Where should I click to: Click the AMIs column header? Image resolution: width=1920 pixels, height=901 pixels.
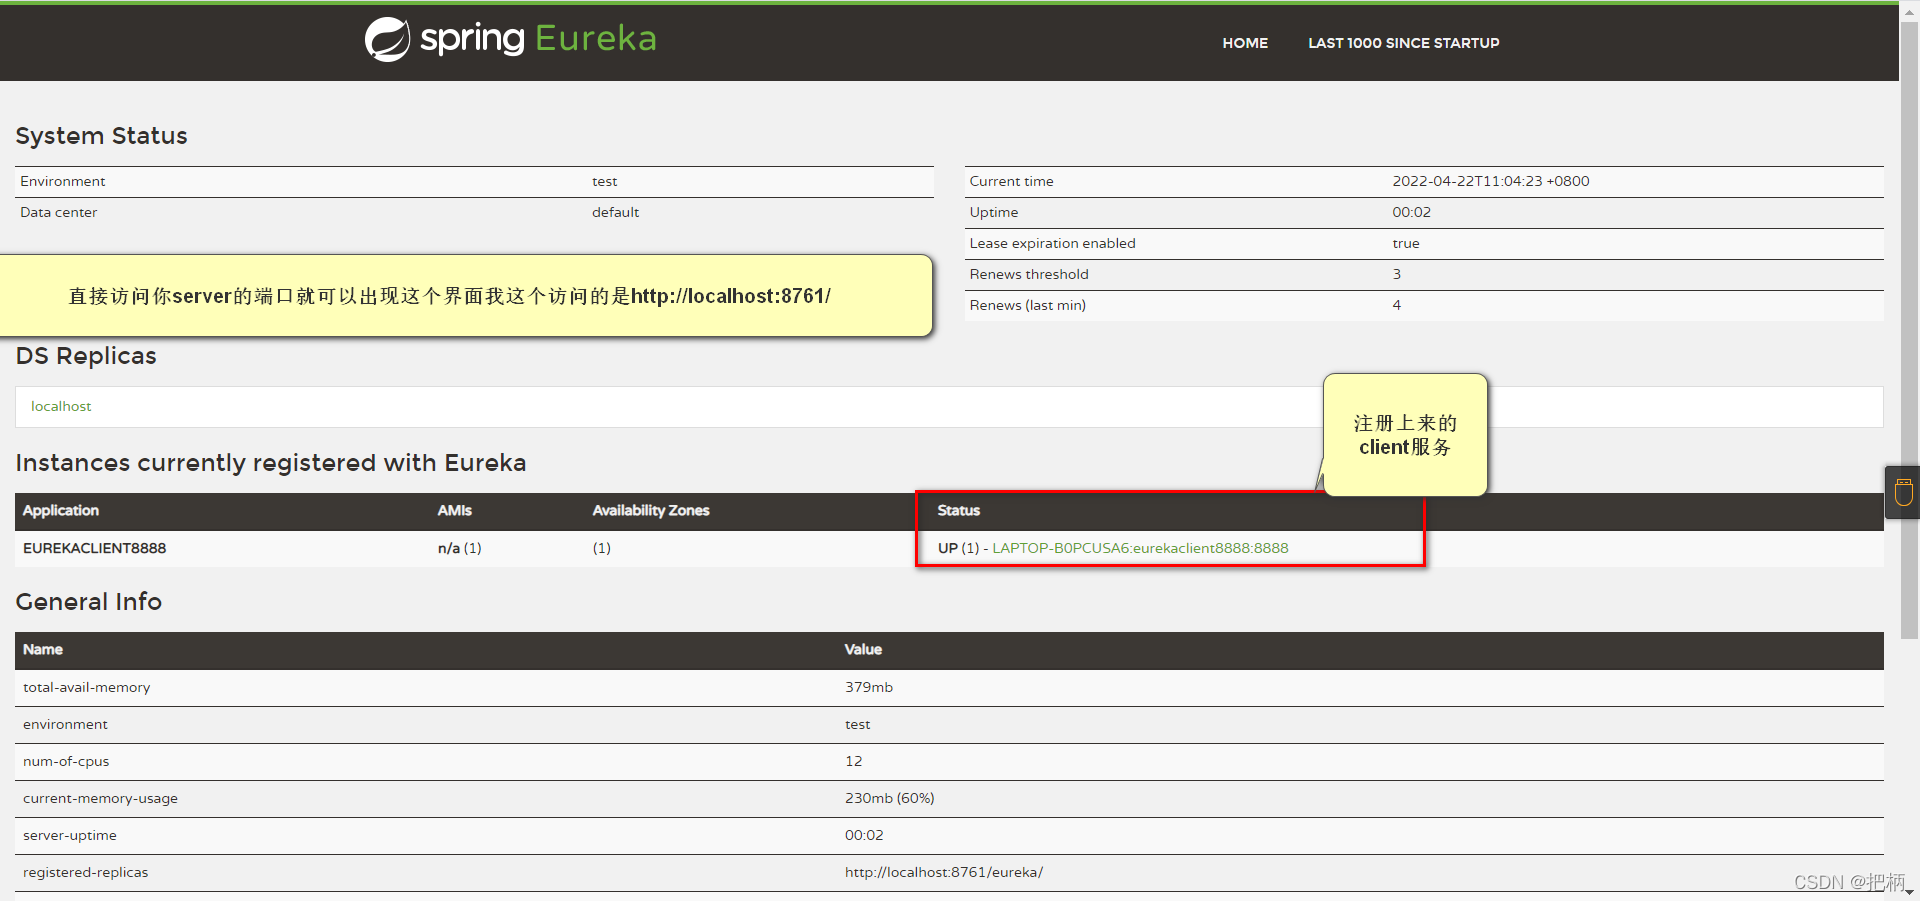454,511
